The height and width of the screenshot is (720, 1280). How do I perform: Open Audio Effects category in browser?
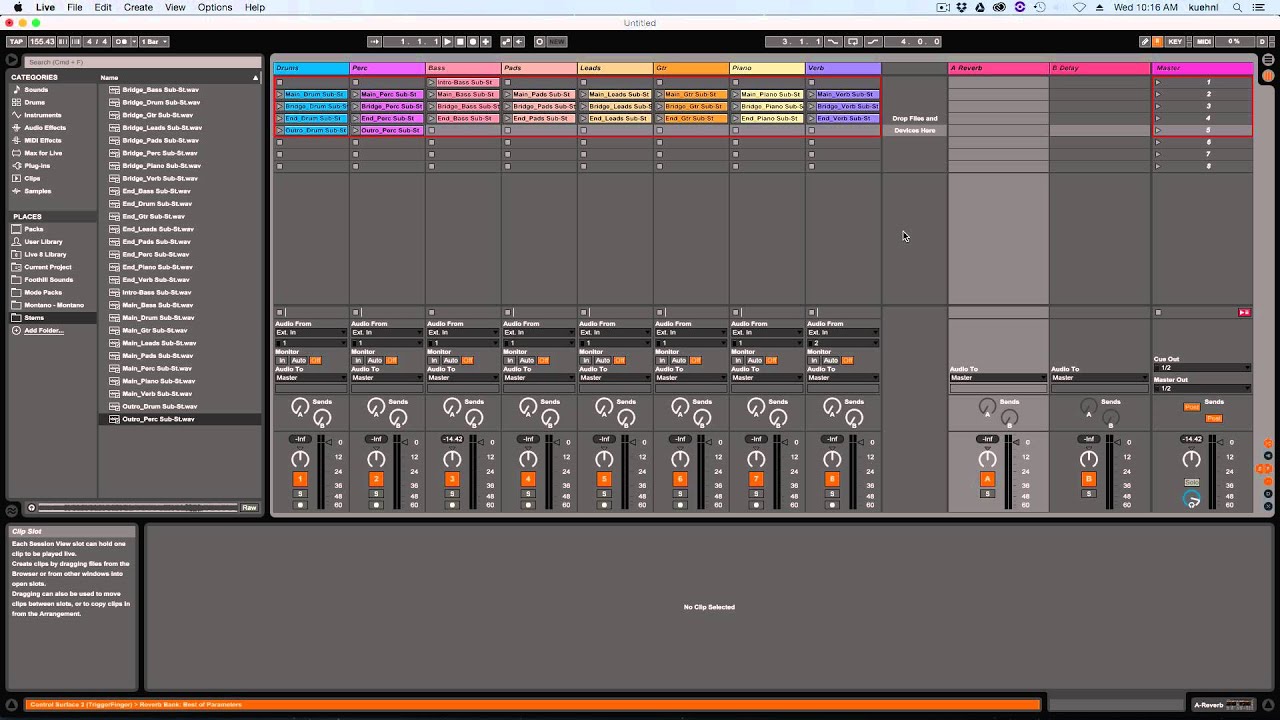[x=45, y=128]
